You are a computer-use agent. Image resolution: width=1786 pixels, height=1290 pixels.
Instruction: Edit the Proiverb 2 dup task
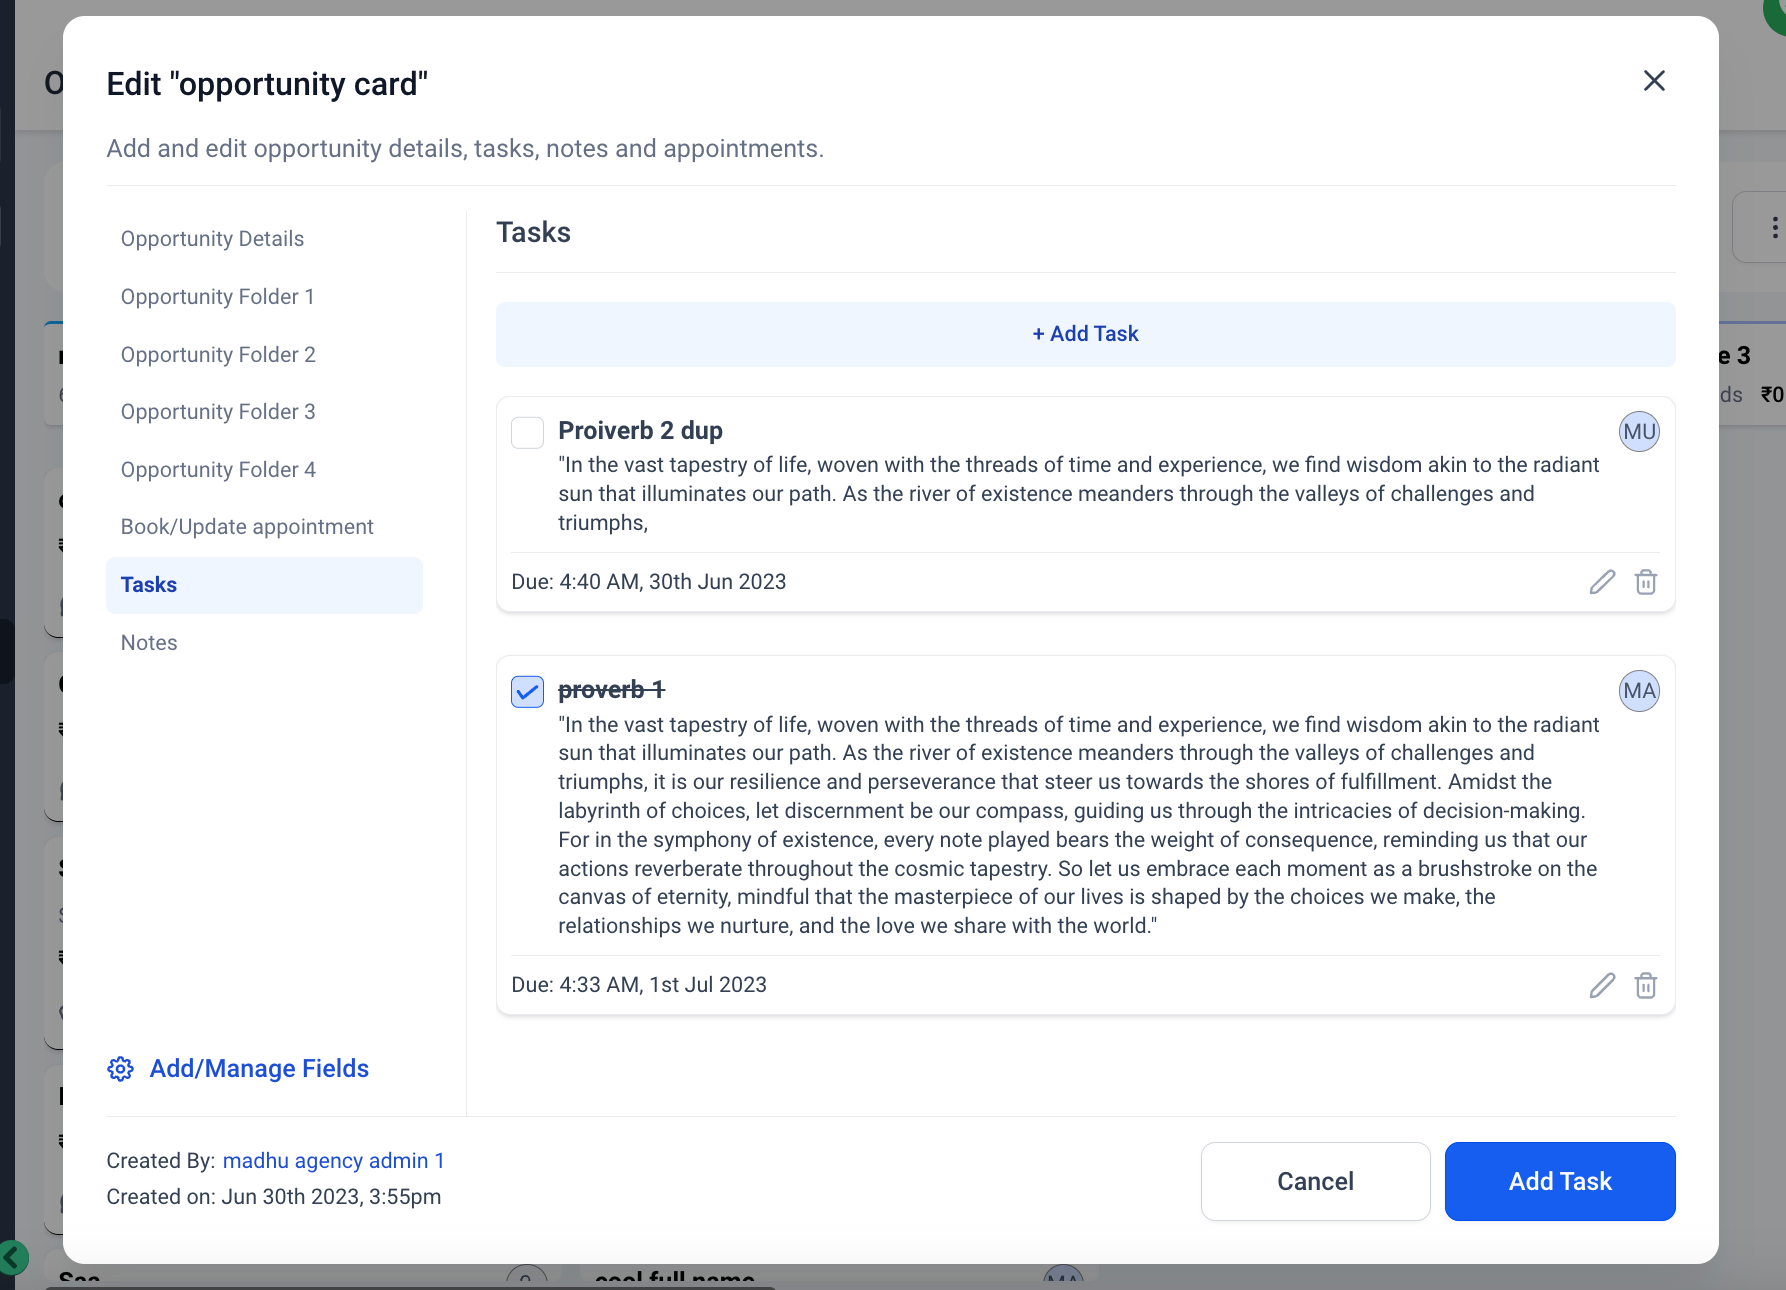coord(1602,582)
